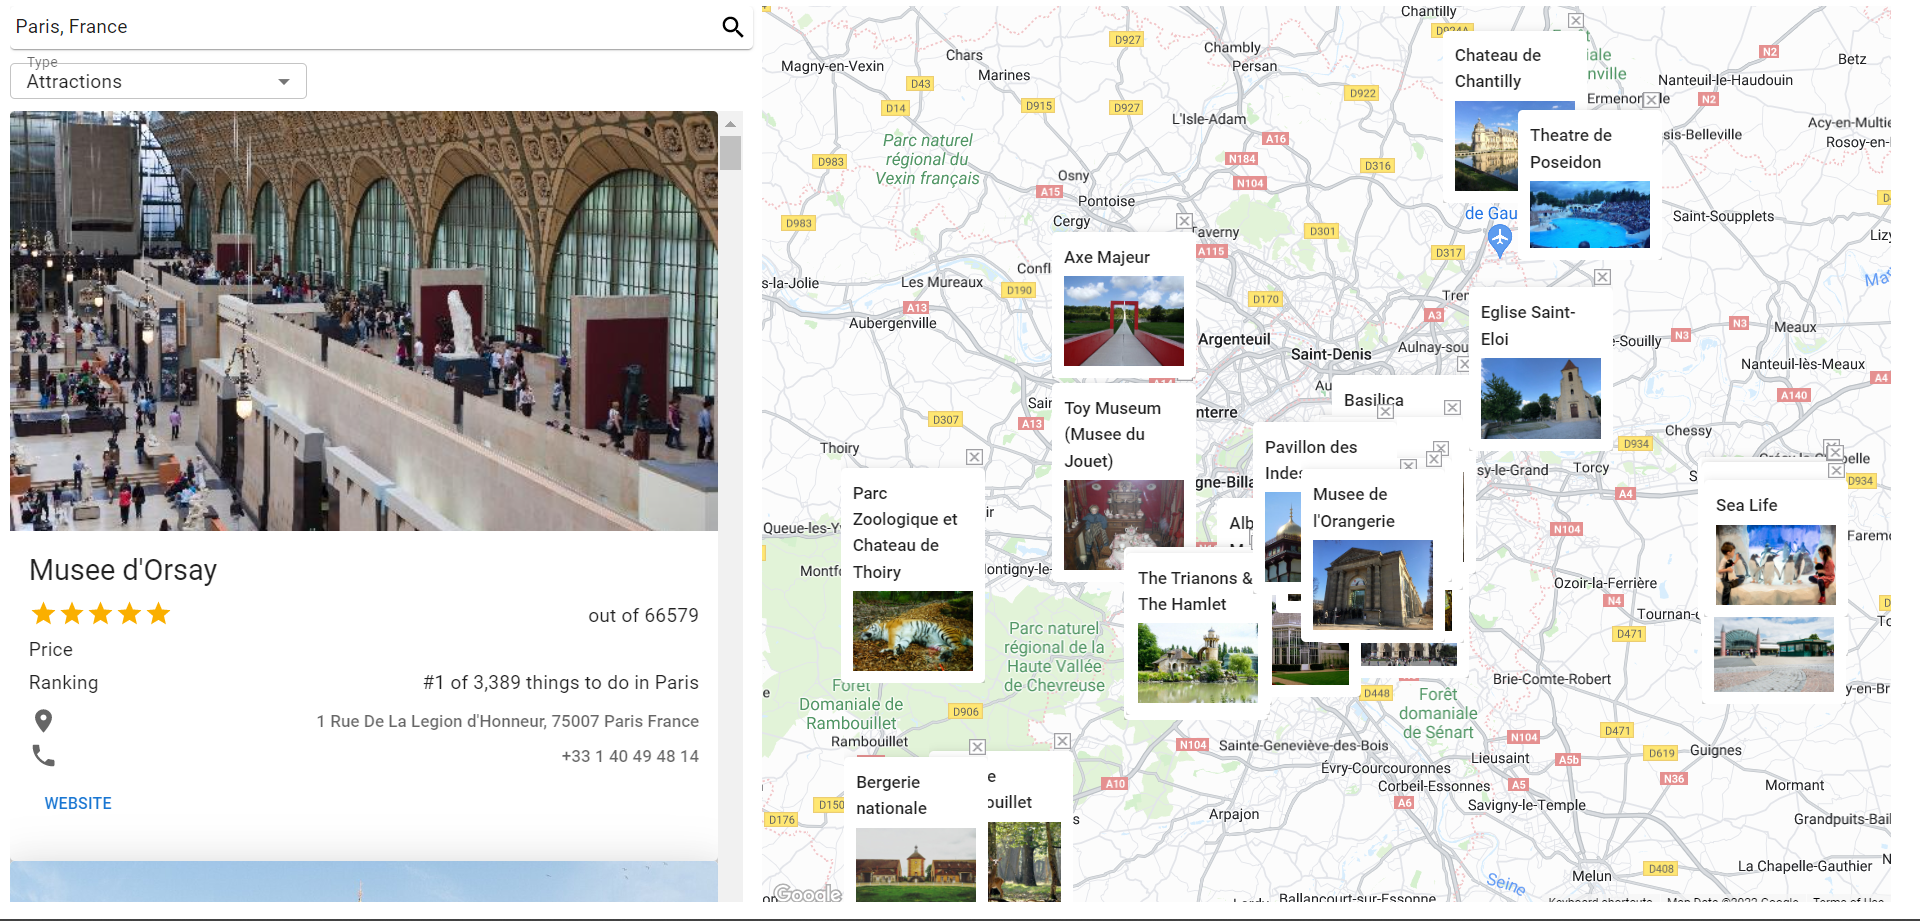Click the location pin icon
The image size is (1920, 921).
click(43, 721)
